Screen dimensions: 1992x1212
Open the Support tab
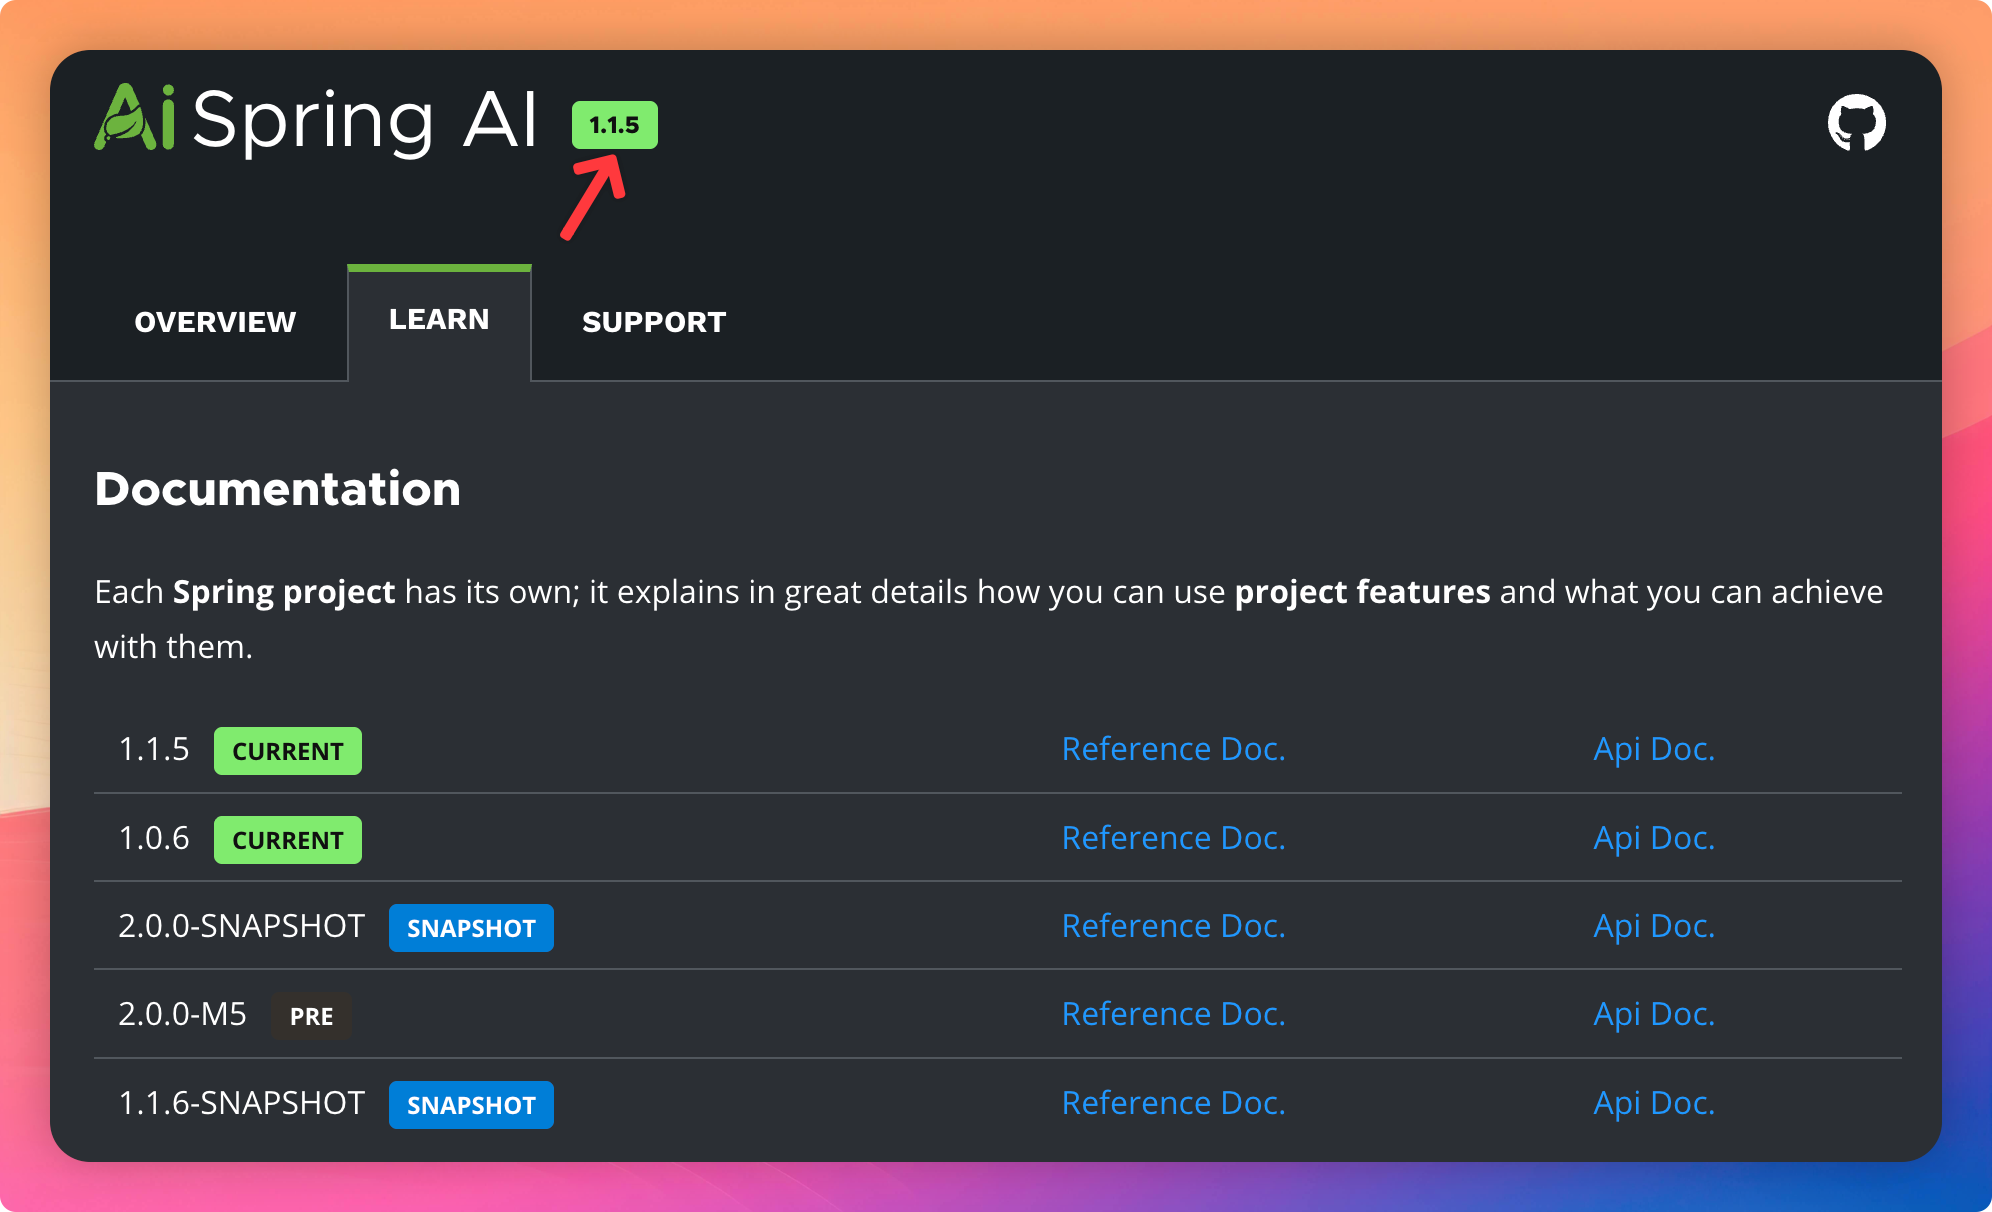654,322
